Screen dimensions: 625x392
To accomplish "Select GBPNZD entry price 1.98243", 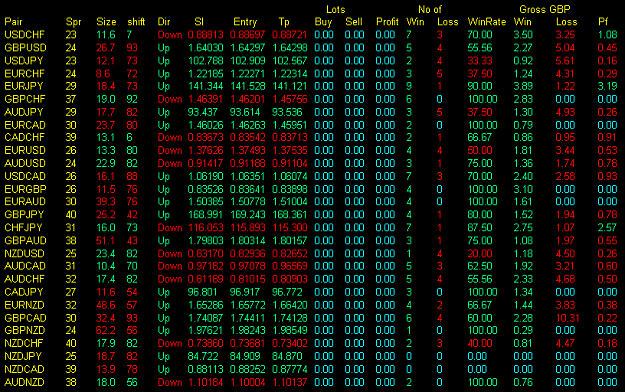I will (248, 331).
